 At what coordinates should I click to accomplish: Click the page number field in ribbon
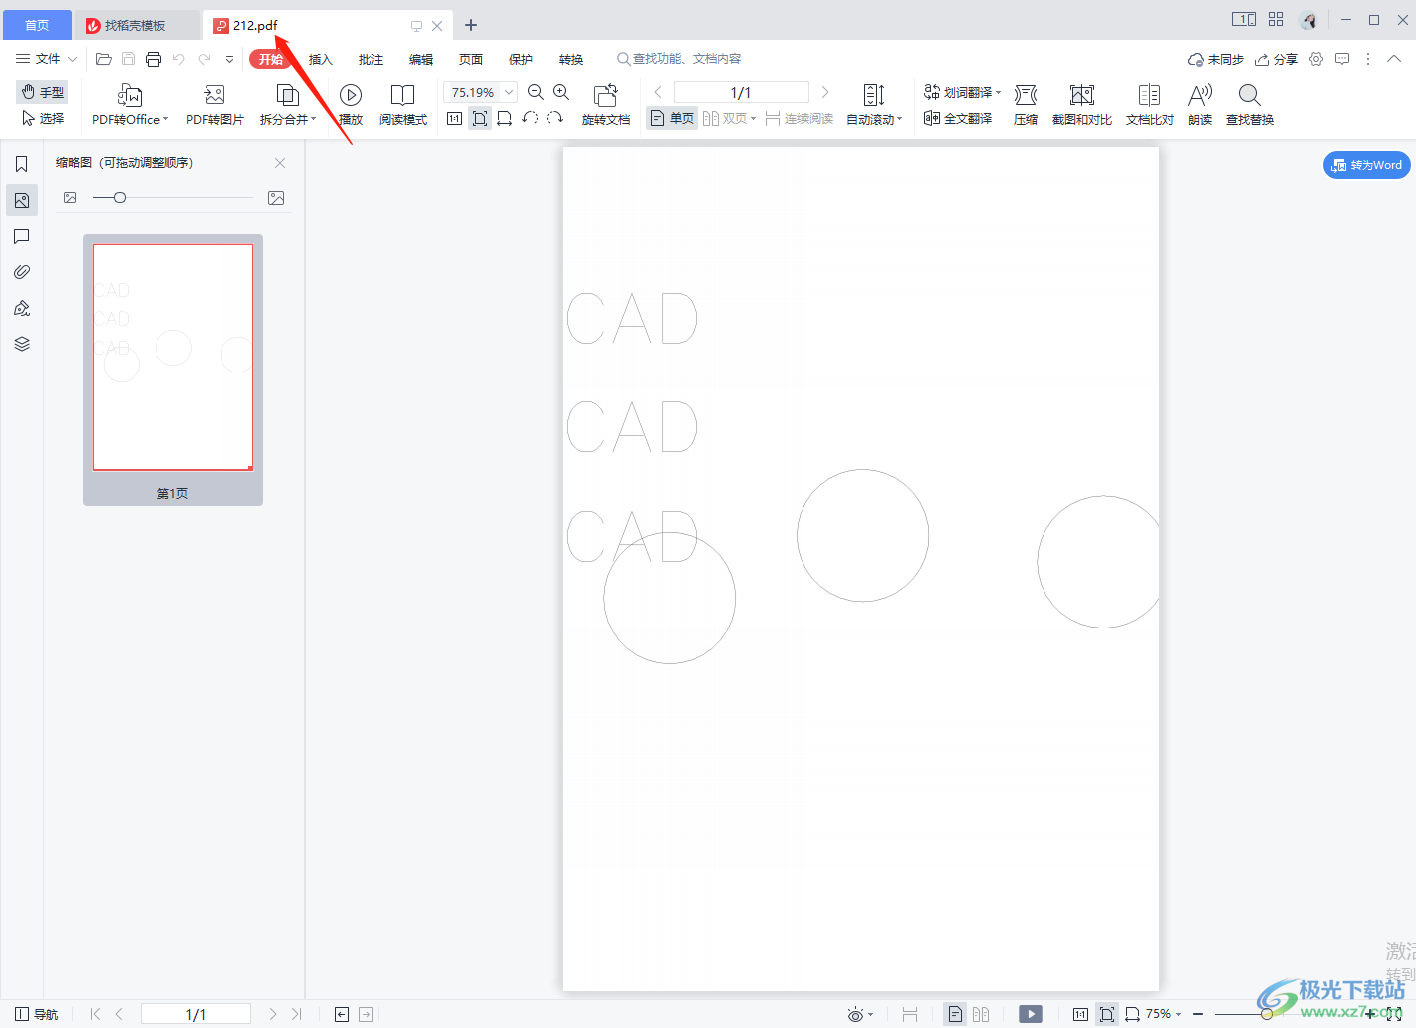[741, 92]
